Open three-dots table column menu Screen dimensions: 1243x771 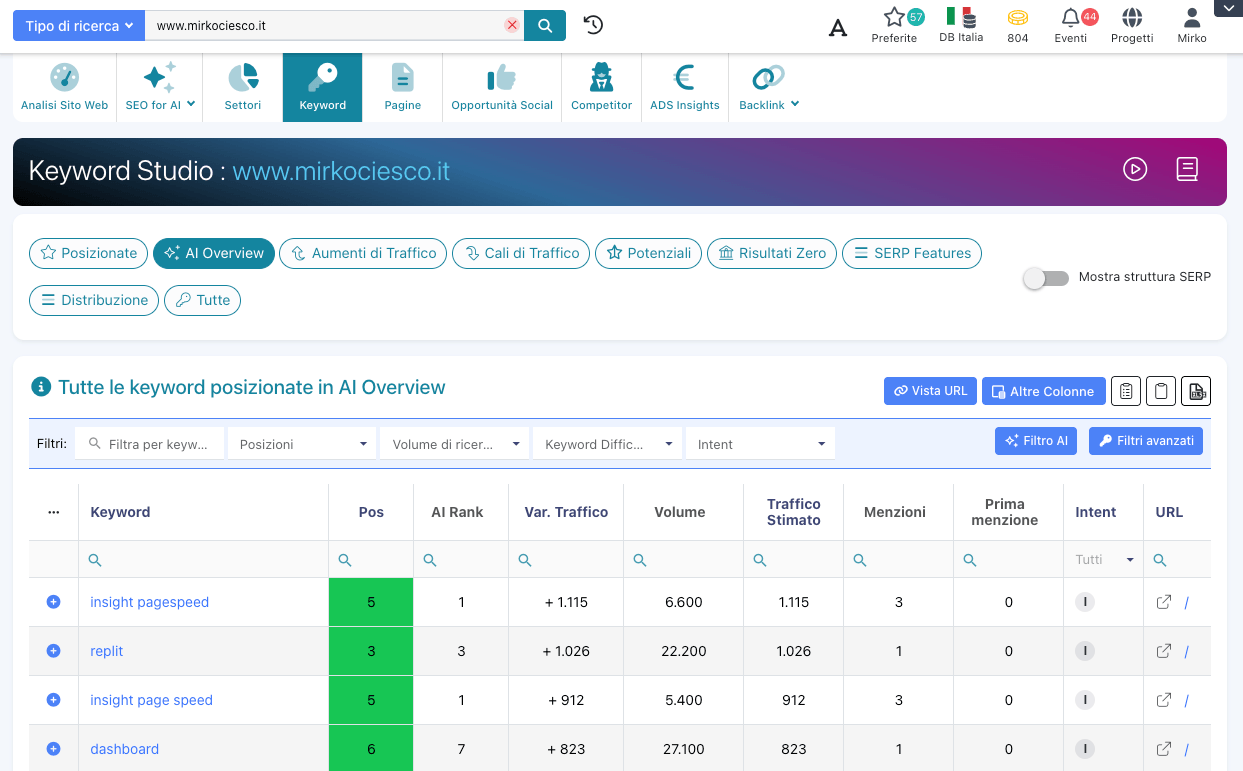tap(54, 512)
